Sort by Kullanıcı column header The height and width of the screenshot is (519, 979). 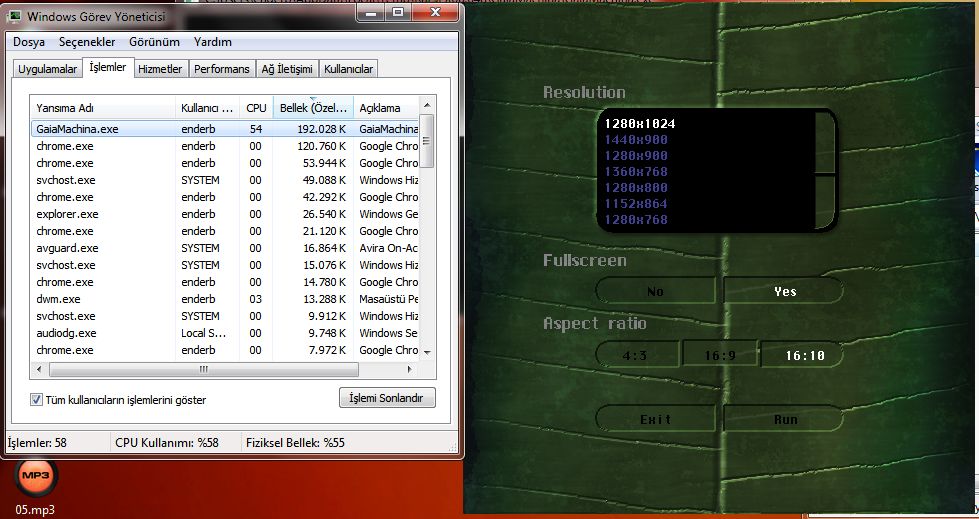point(207,108)
